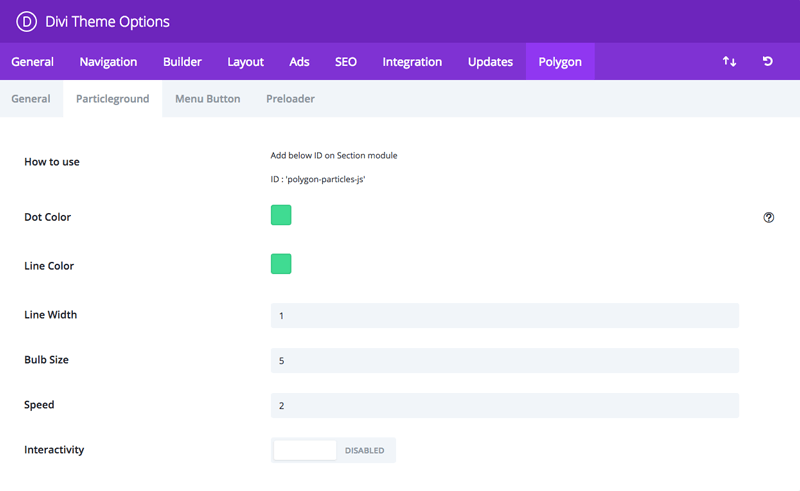Viewport: 800px width, 491px height.
Task: Switch to the Integration tab
Action: 412,62
